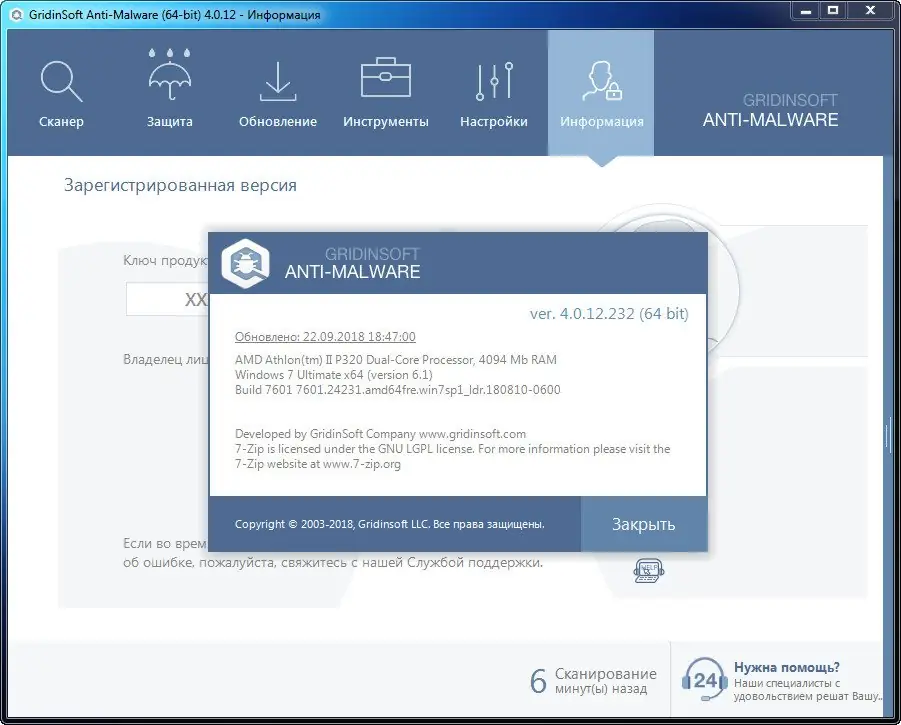Open Информация via the user padlock icon
The image size is (901, 725).
[x=601, y=80]
